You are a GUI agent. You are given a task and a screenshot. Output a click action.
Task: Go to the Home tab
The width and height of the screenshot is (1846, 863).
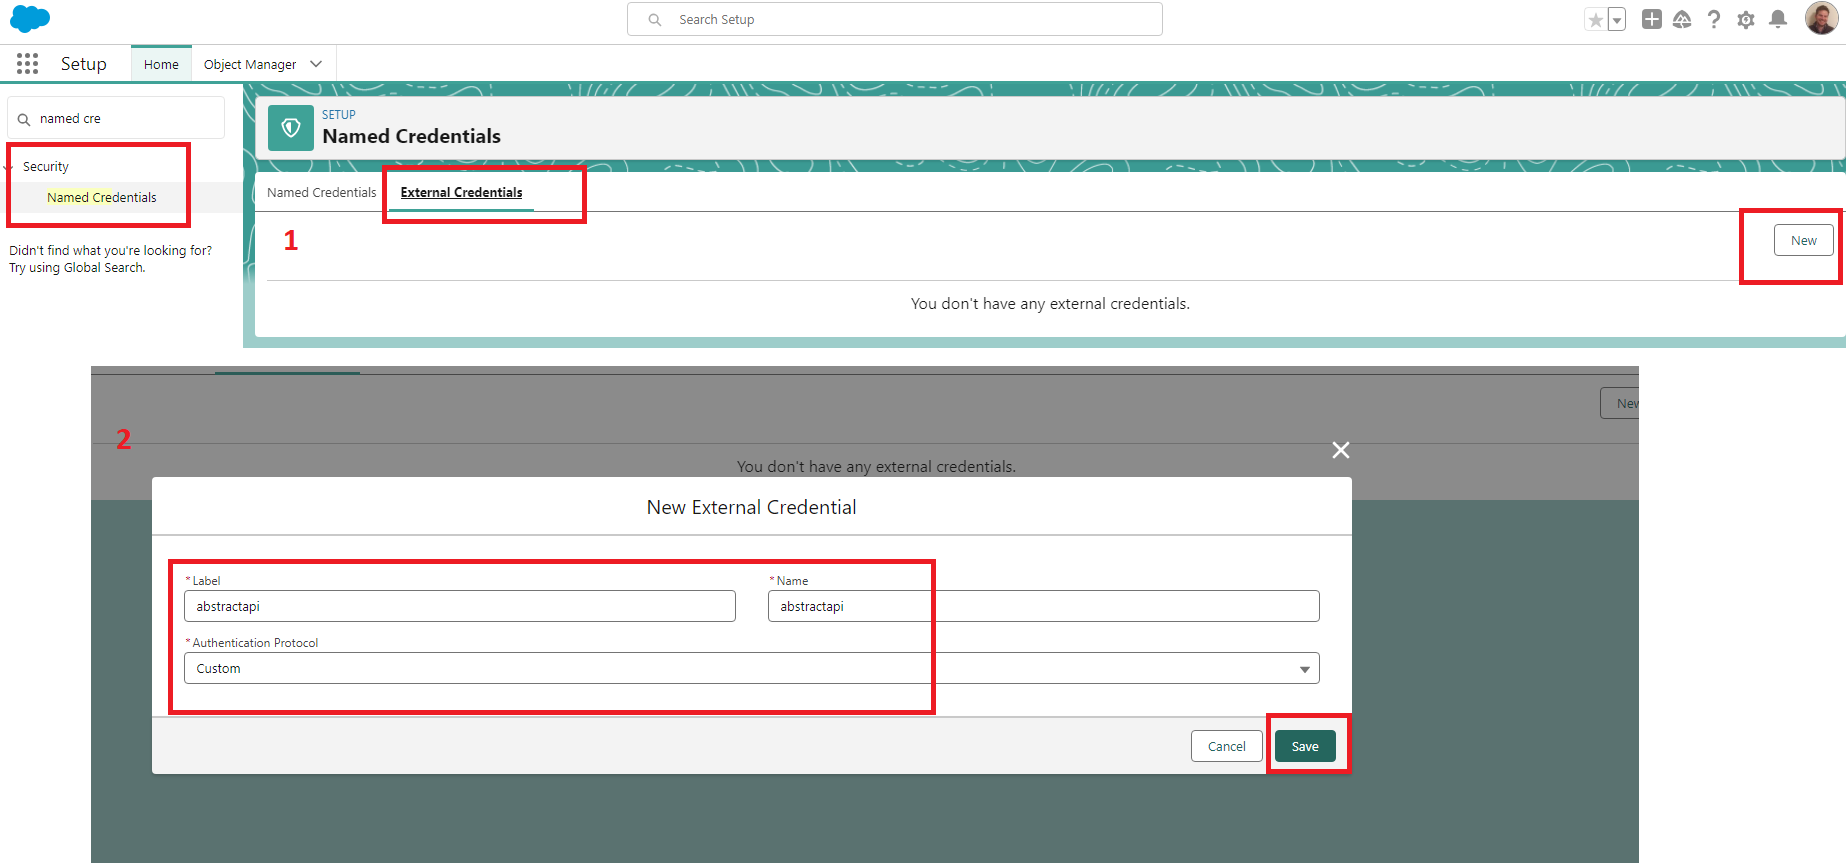tap(161, 64)
